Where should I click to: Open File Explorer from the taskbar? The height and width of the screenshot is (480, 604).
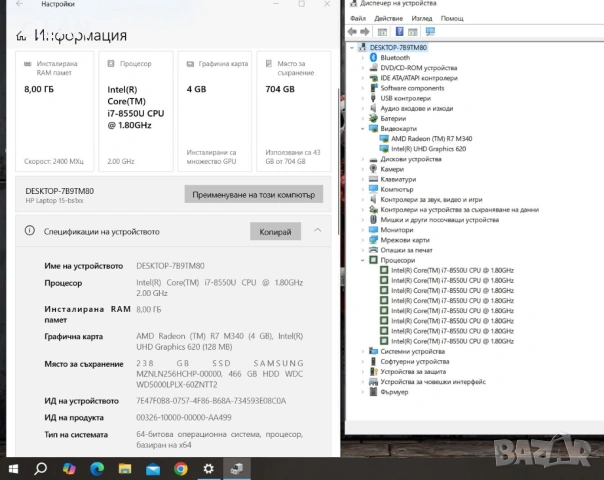click(125, 469)
